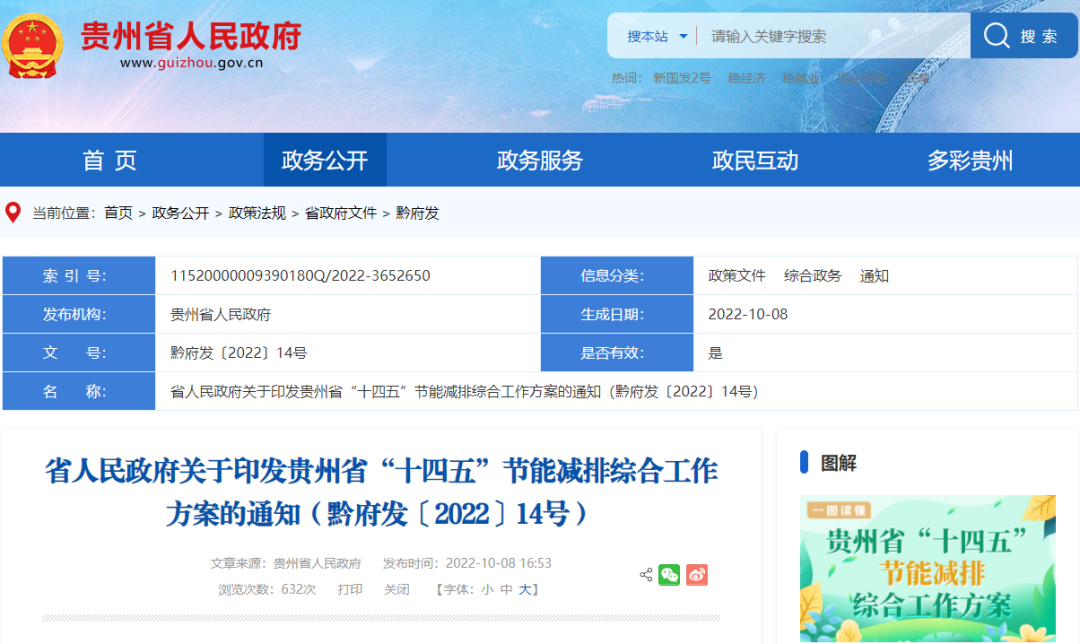Click 首页 in the breadcrumb
Screen dimensions: 1080x644
[118, 213]
